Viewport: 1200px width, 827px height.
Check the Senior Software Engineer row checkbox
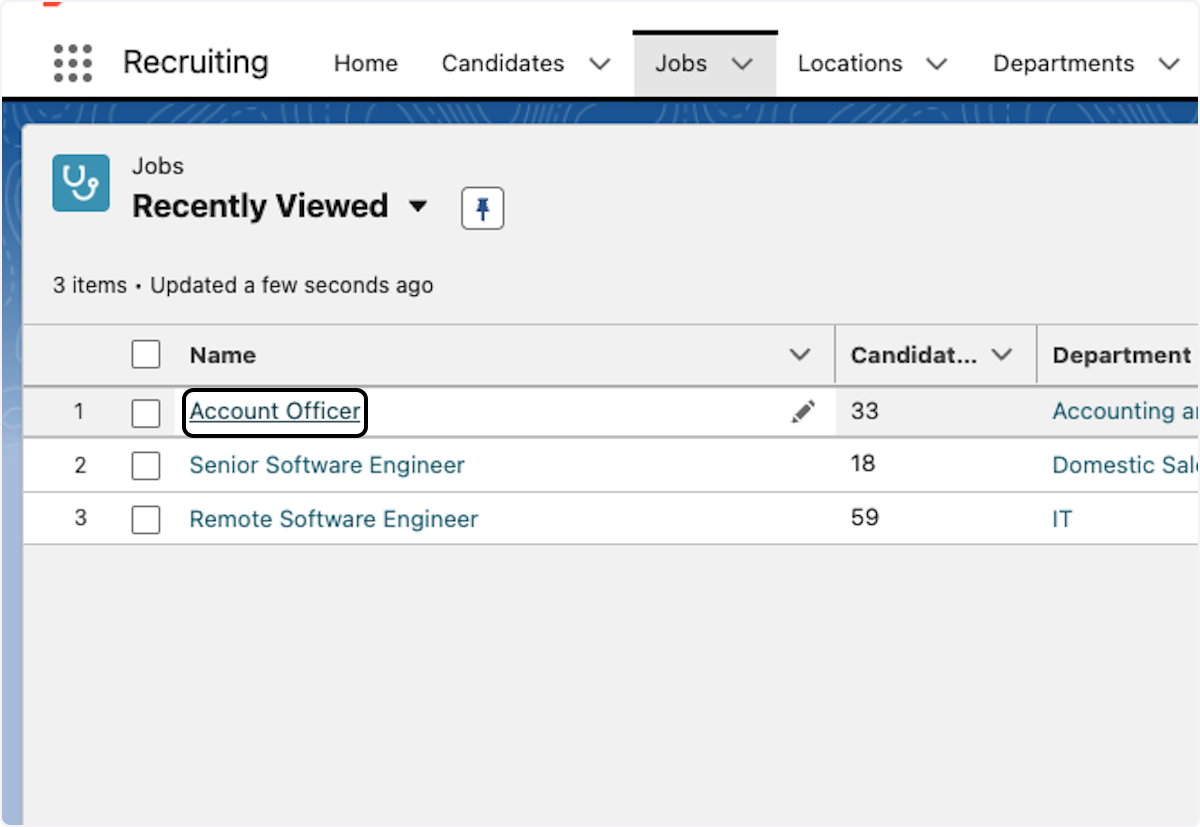pyautogui.click(x=145, y=465)
